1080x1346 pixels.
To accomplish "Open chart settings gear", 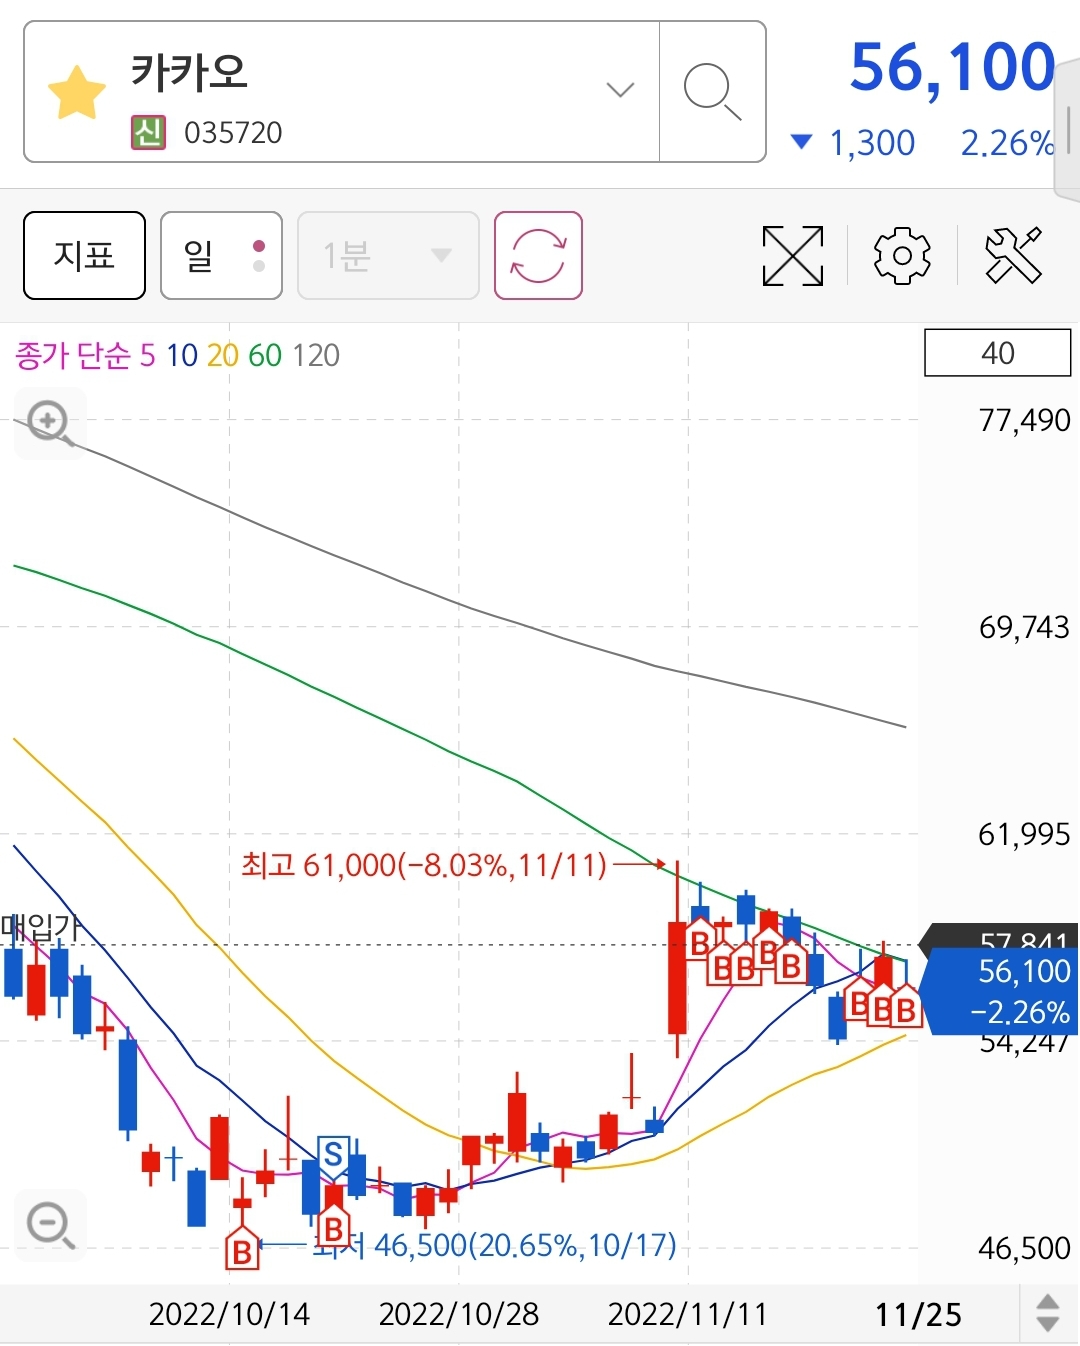I will click(x=902, y=256).
